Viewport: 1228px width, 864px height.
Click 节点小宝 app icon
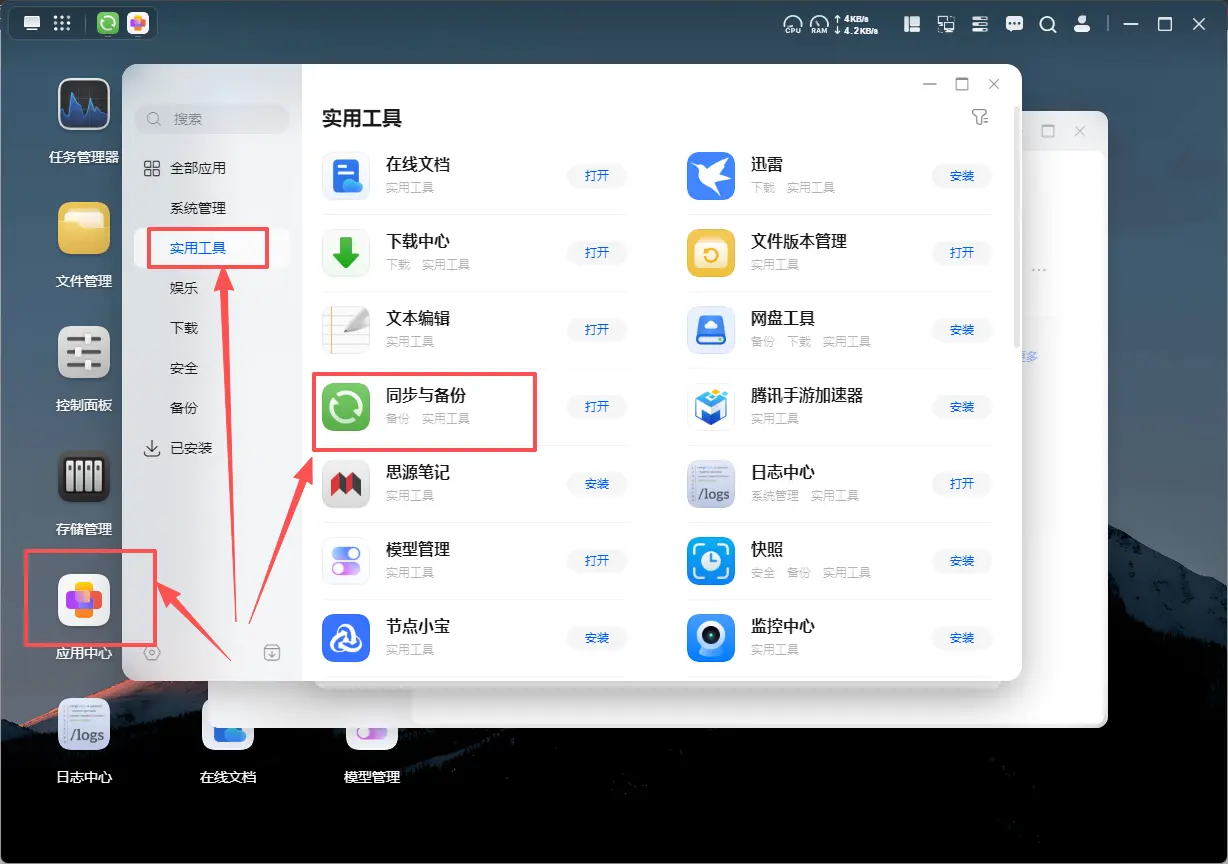point(346,638)
